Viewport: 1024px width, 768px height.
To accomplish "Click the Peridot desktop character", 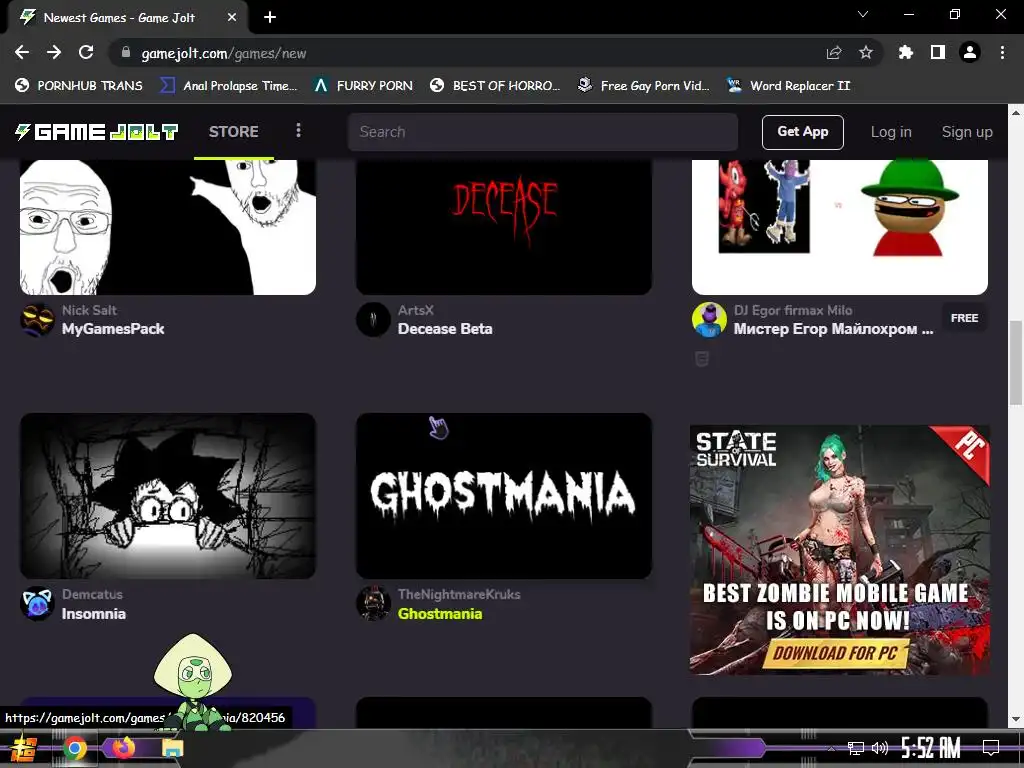I will 192,681.
